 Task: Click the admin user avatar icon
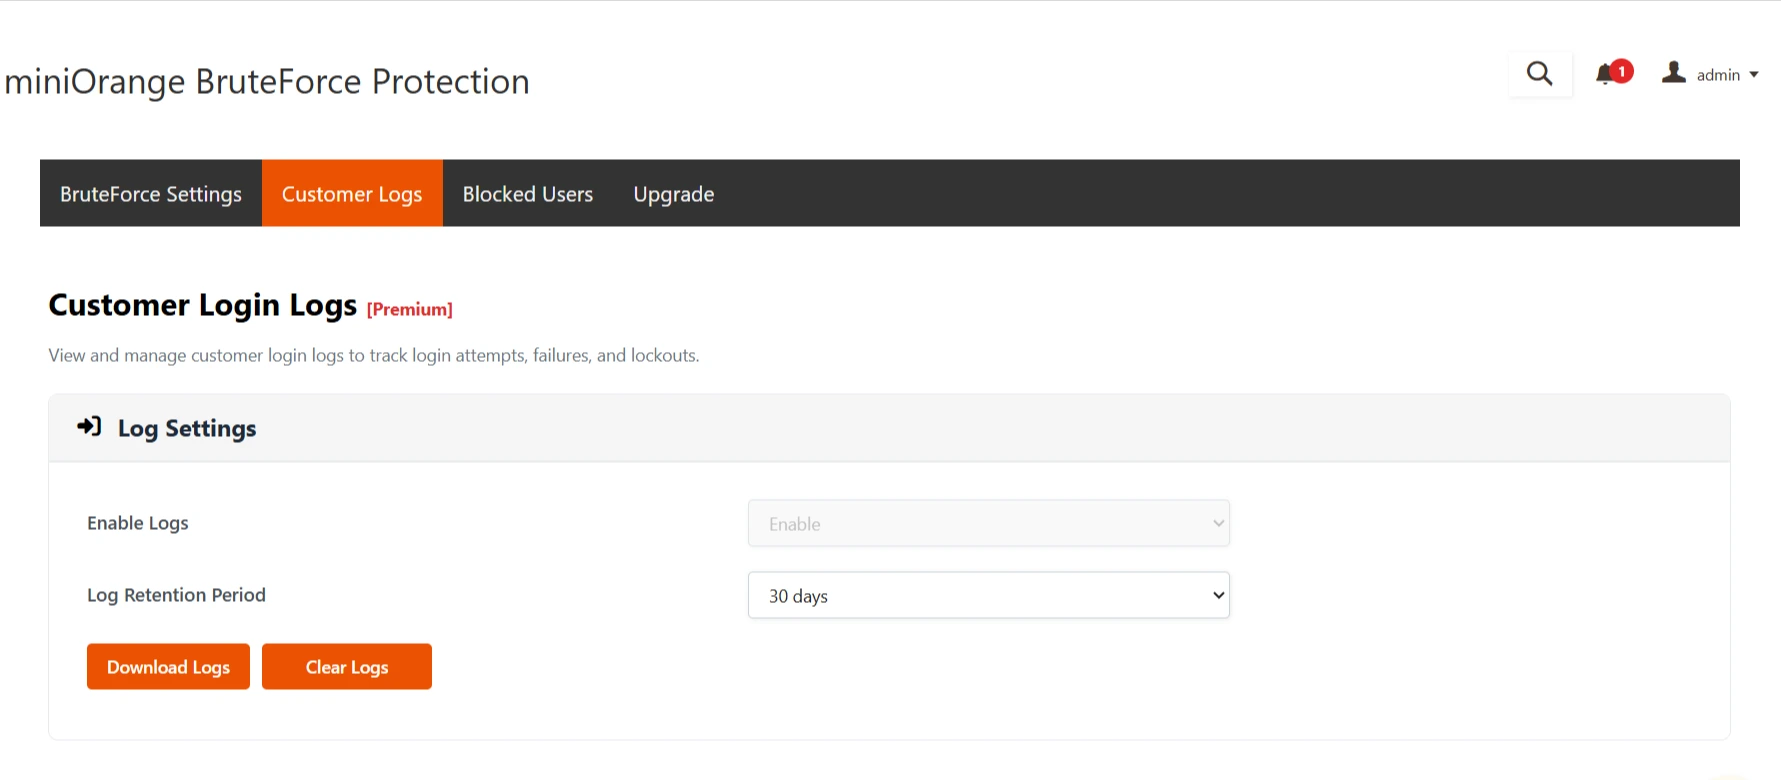point(1674,73)
